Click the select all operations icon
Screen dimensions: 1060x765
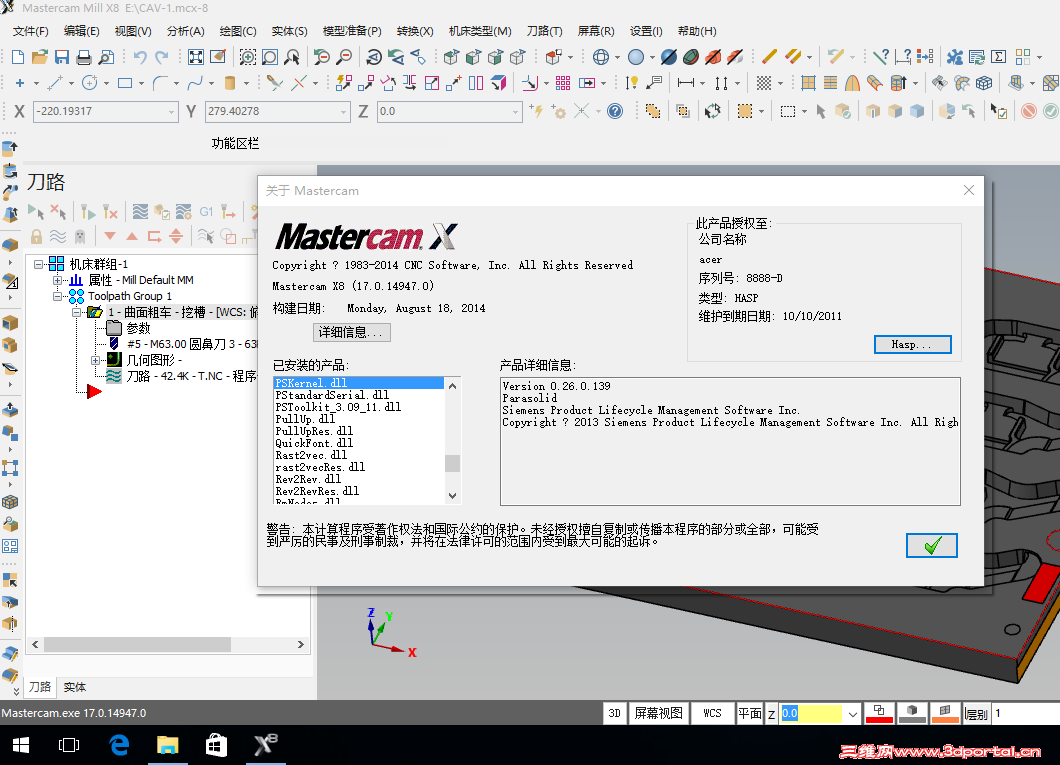pyautogui.click(x=37, y=212)
